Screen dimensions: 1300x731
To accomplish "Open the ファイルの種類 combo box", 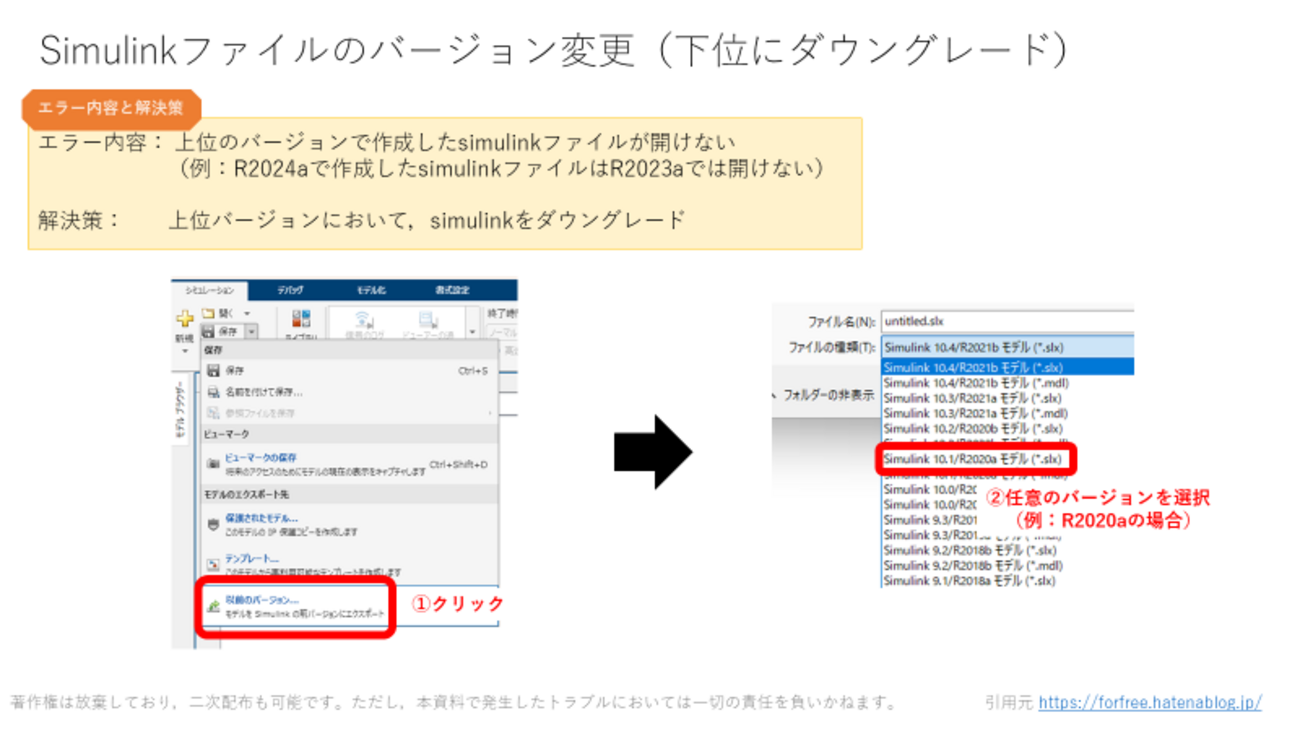I will click(1008, 347).
